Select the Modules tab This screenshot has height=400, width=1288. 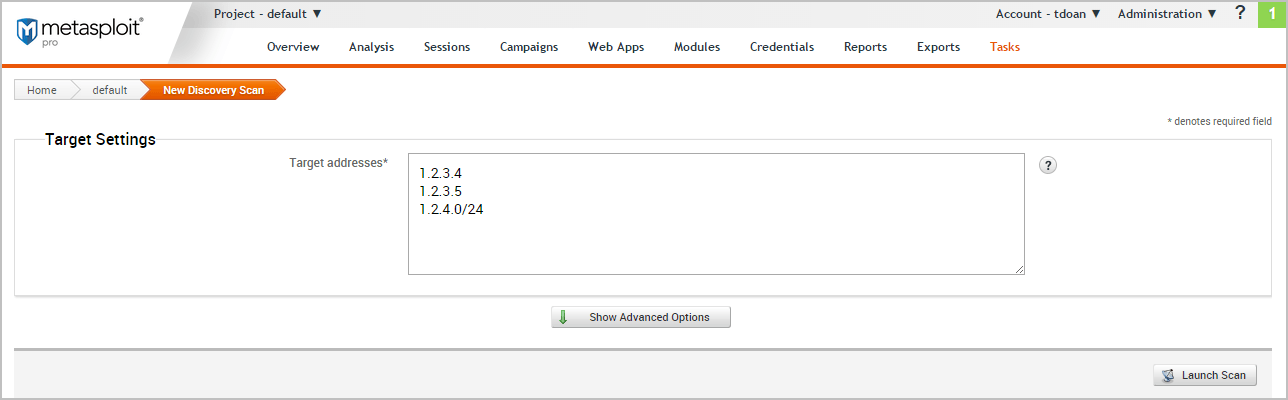[x=697, y=47]
